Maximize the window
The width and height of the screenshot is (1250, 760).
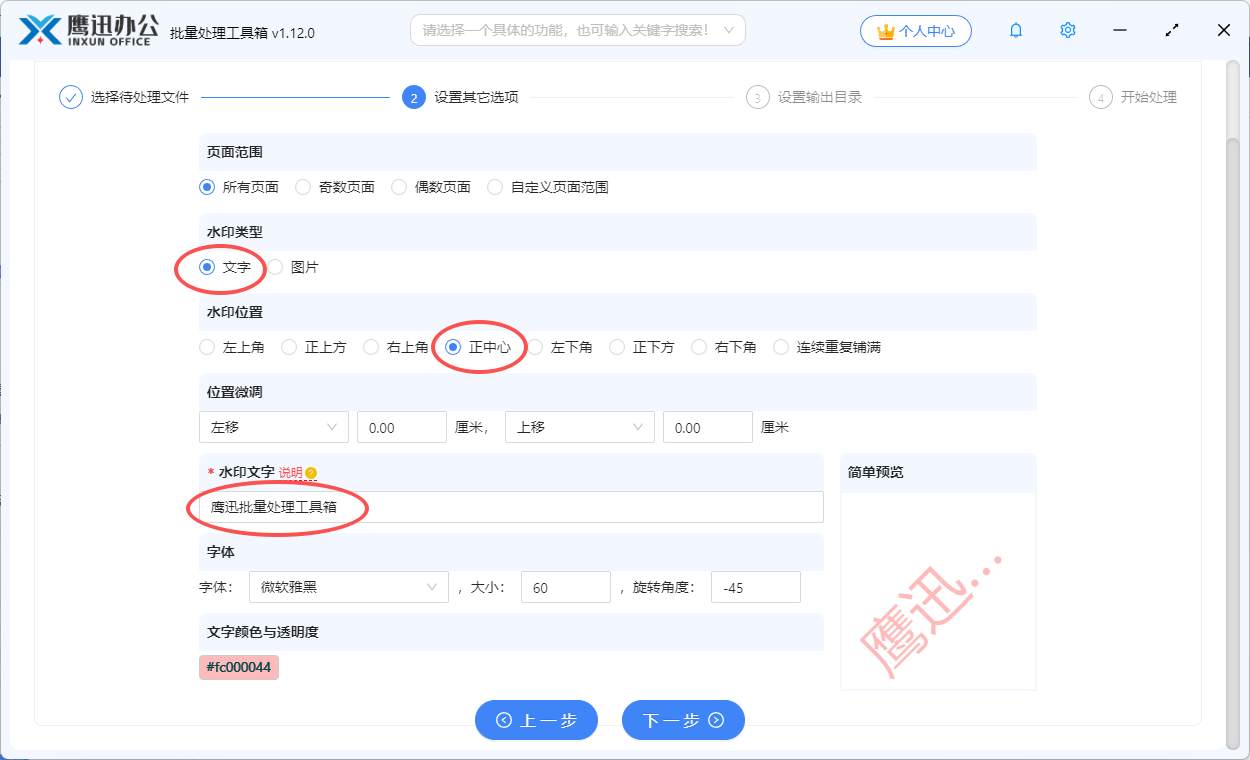pyautogui.click(x=1172, y=31)
